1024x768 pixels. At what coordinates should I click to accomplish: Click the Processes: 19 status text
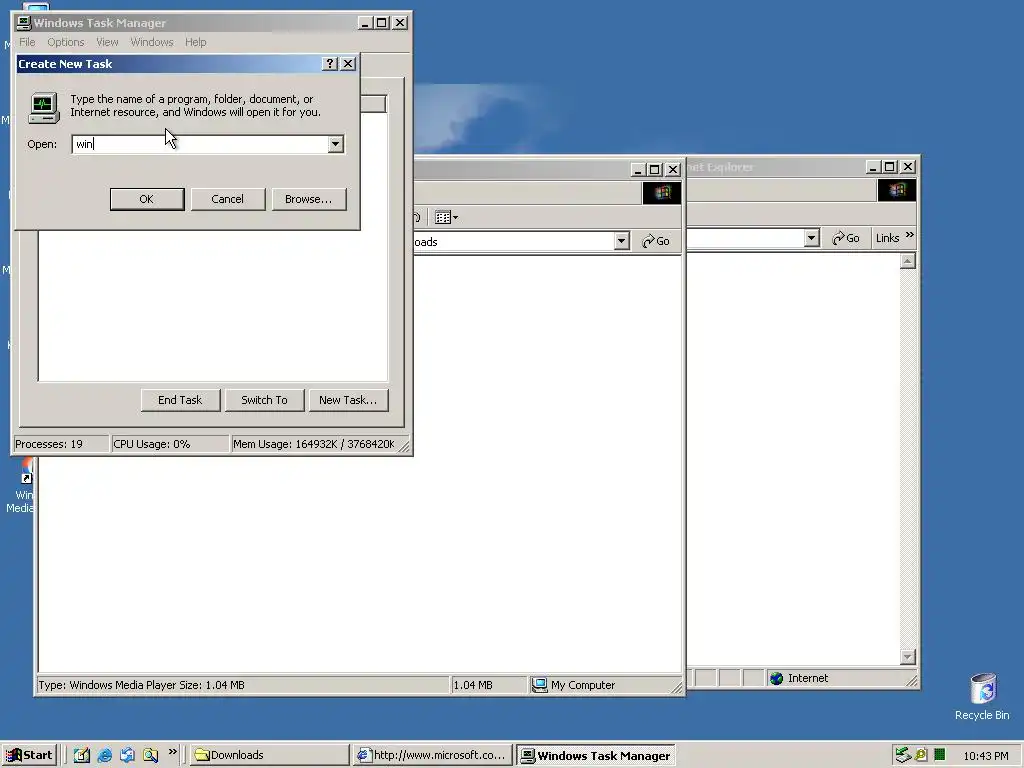(49, 444)
